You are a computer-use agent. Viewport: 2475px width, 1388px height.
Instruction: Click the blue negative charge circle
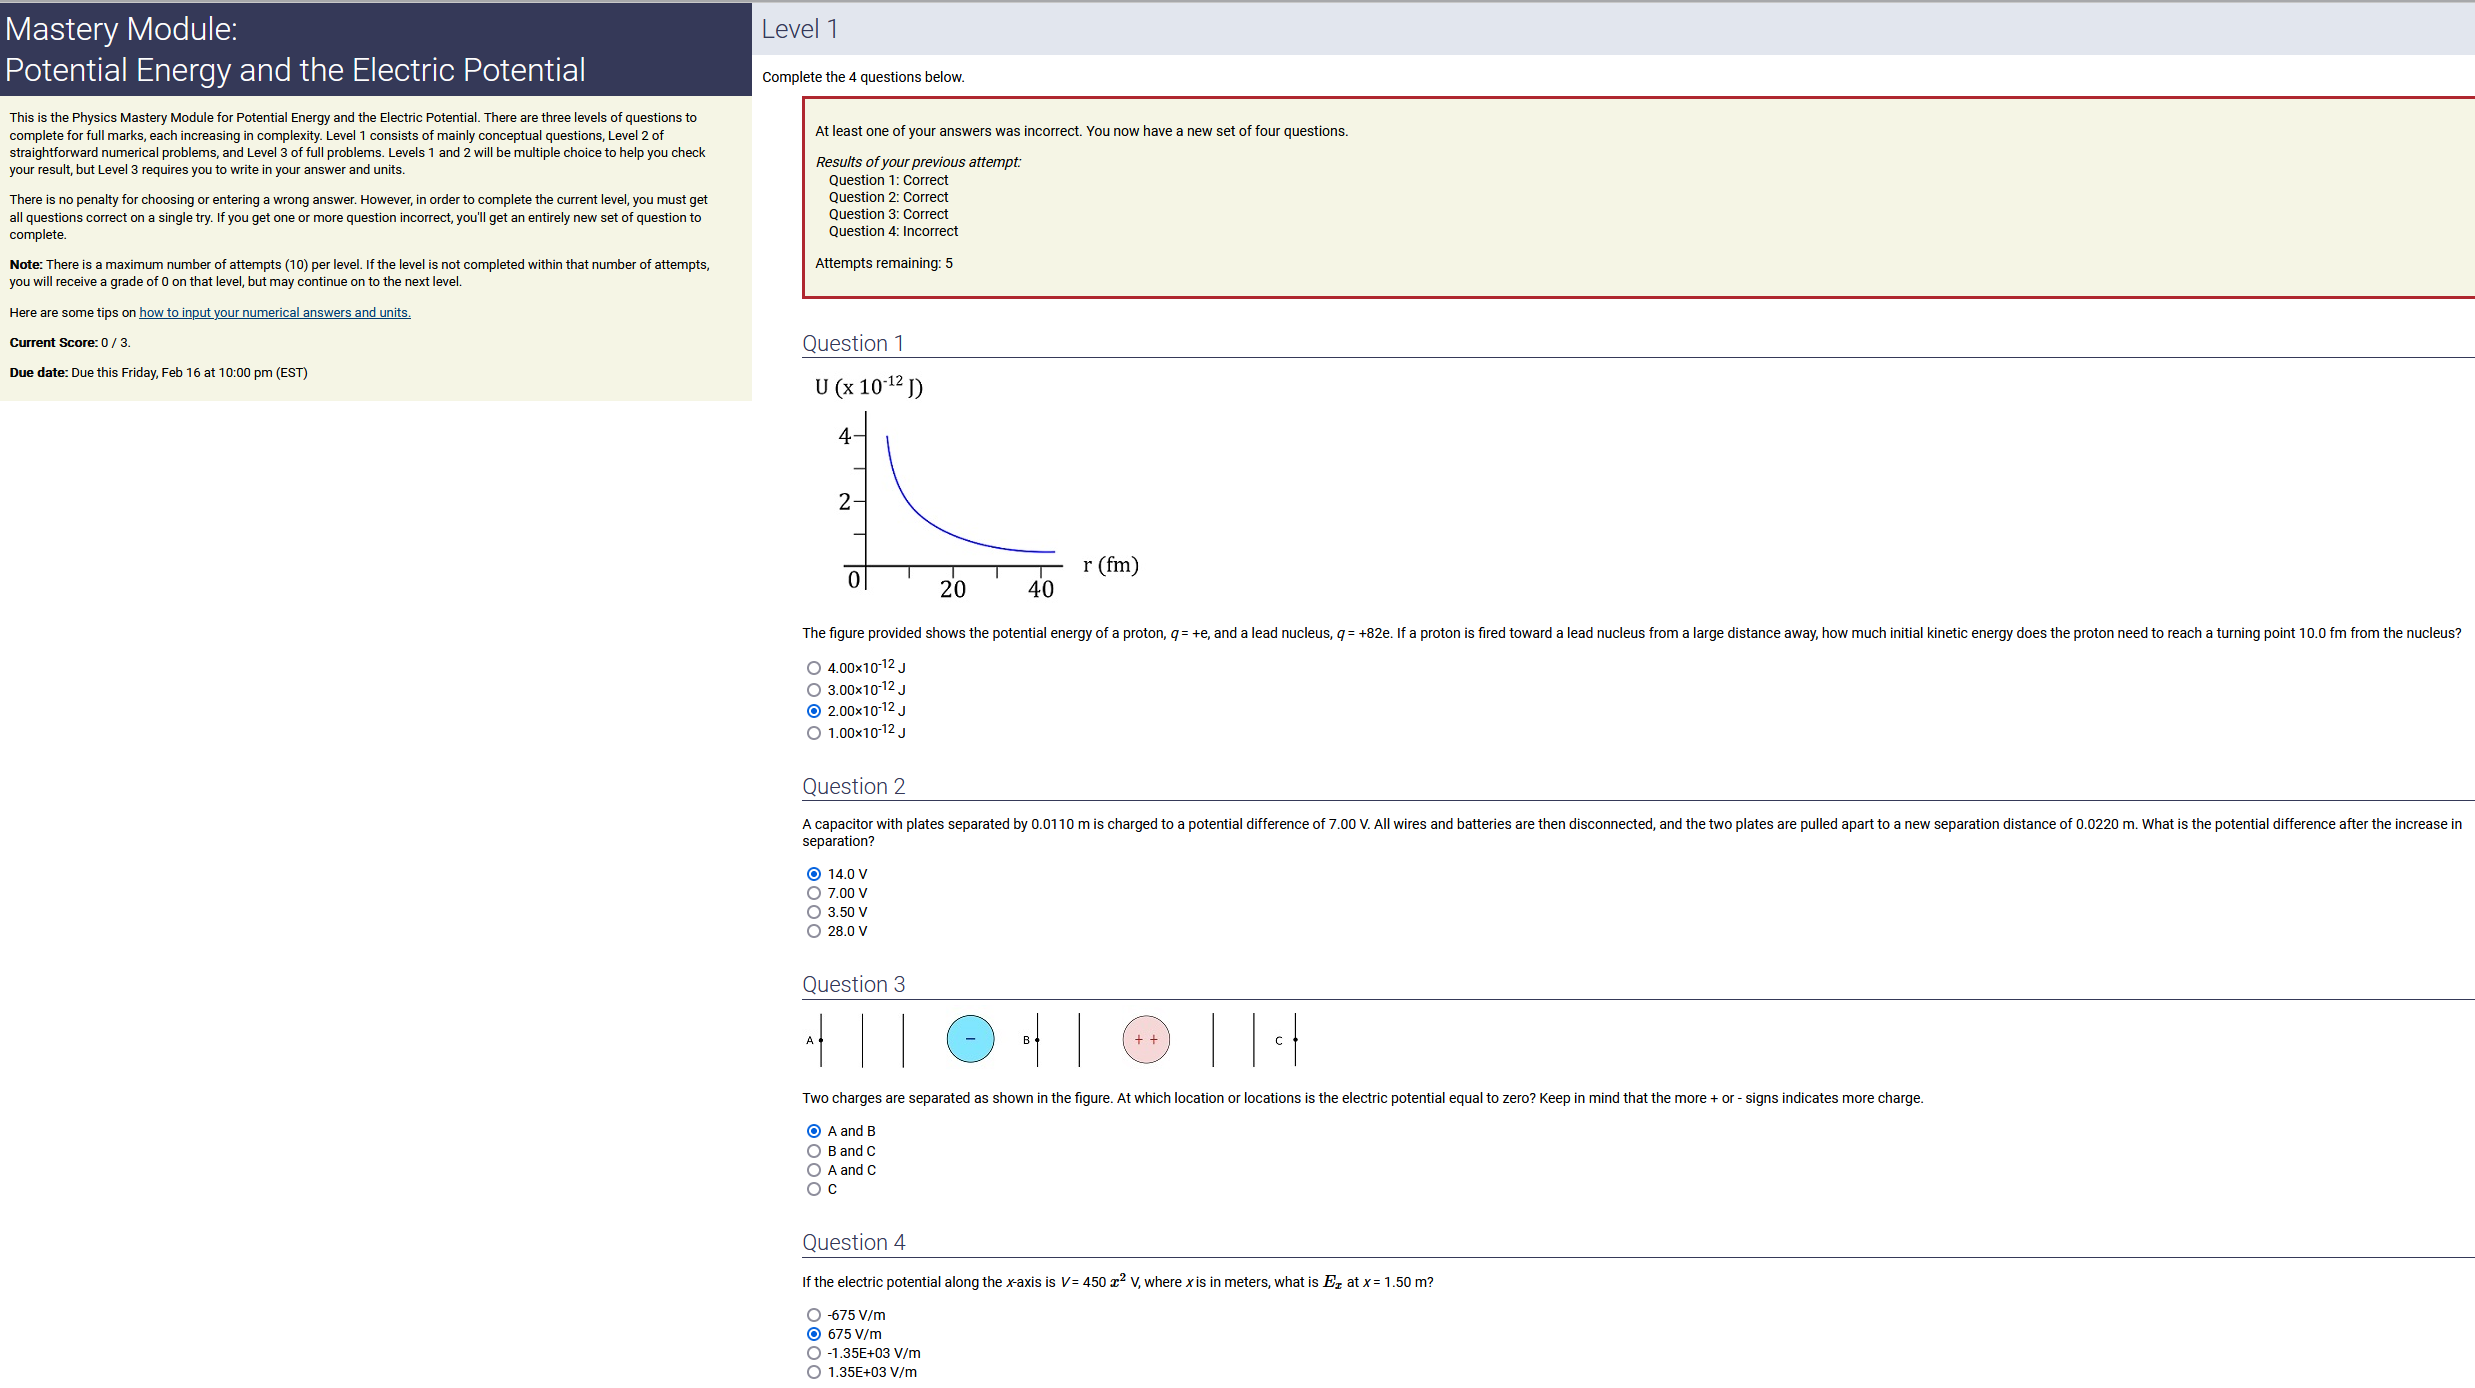tap(970, 1039)
